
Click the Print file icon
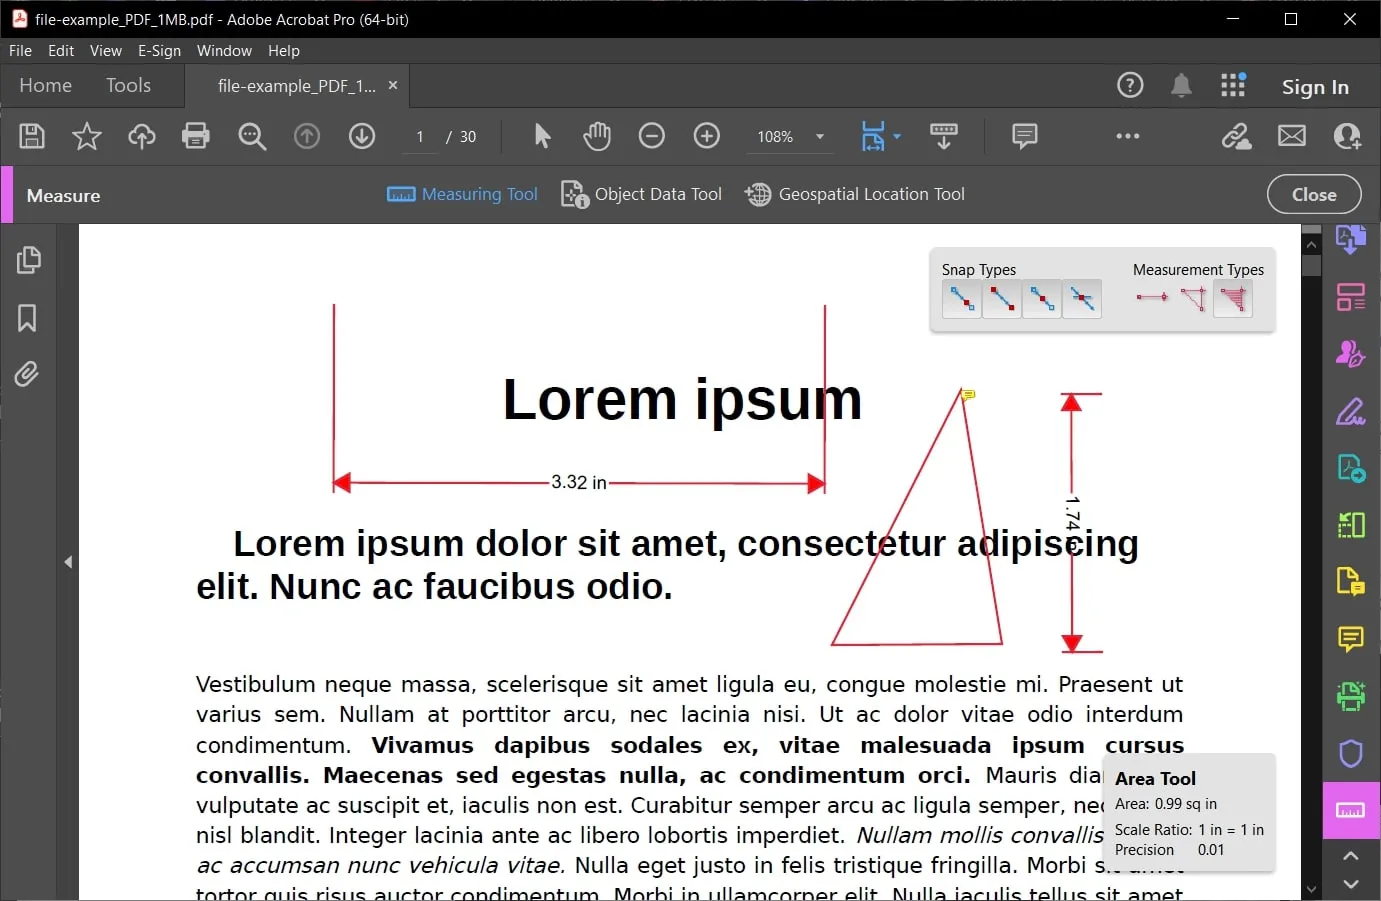click(x=196, y=136)
